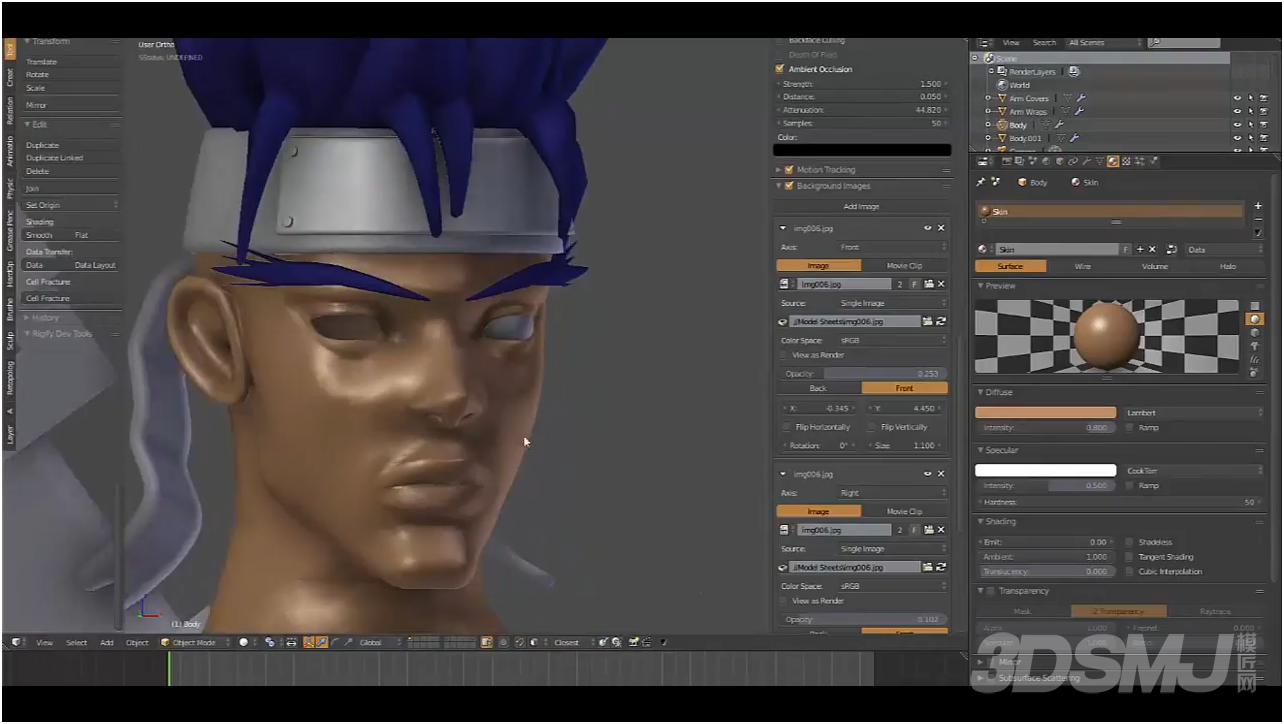Open the Modifiers wrench properties tab

[x=1087, y=161]
